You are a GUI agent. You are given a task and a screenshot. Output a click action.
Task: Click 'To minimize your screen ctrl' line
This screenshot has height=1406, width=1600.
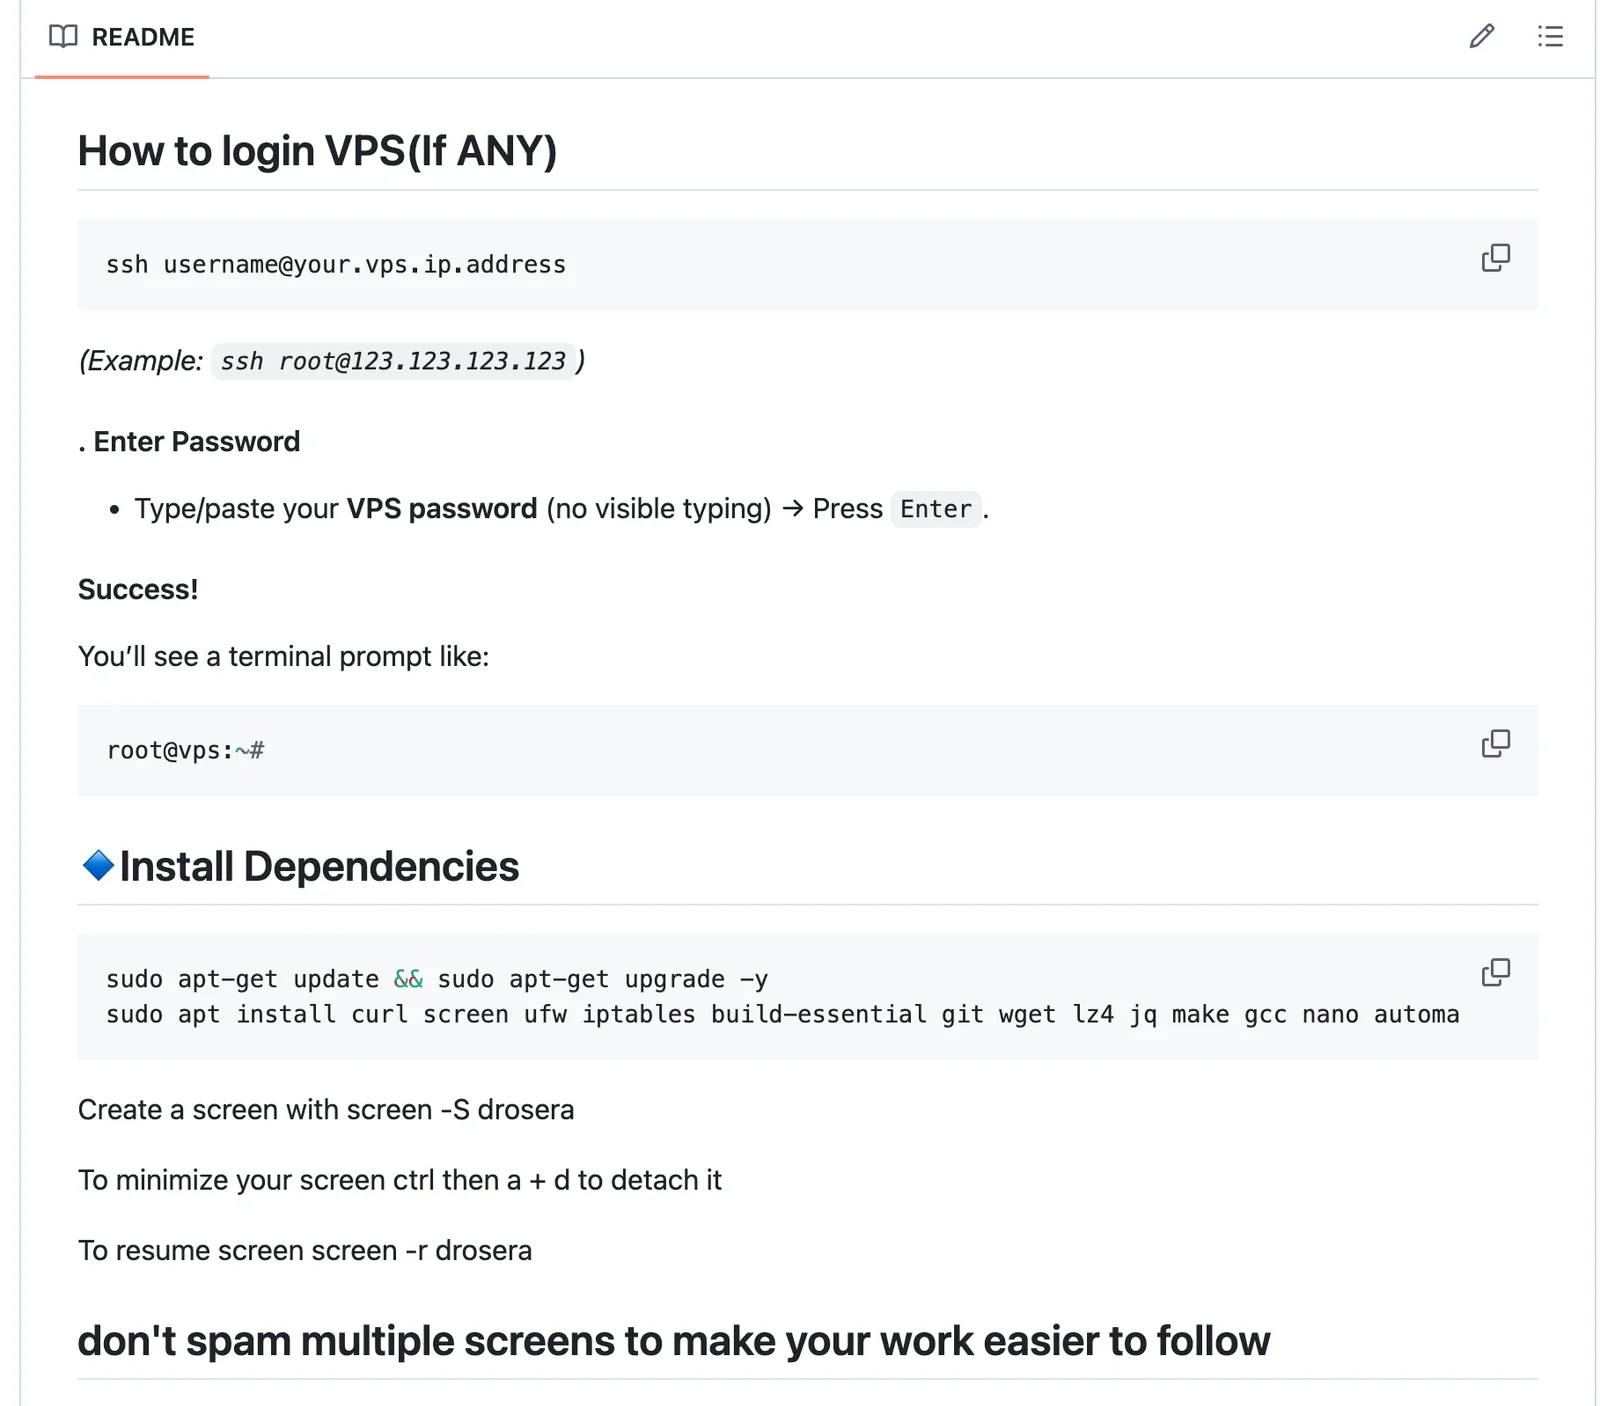[400, 1181]
